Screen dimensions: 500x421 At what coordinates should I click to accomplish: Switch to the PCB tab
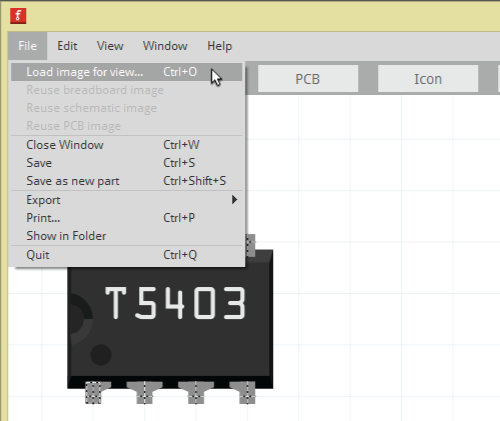click(x=308, y=79)
